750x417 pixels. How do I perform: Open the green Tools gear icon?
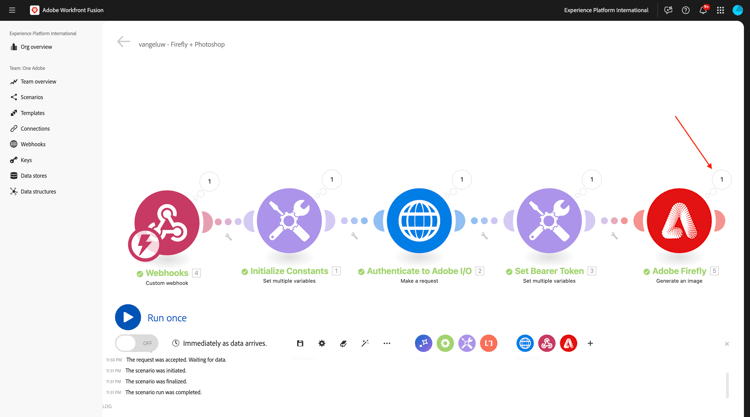pyautogui.click(x=445, y=343)
